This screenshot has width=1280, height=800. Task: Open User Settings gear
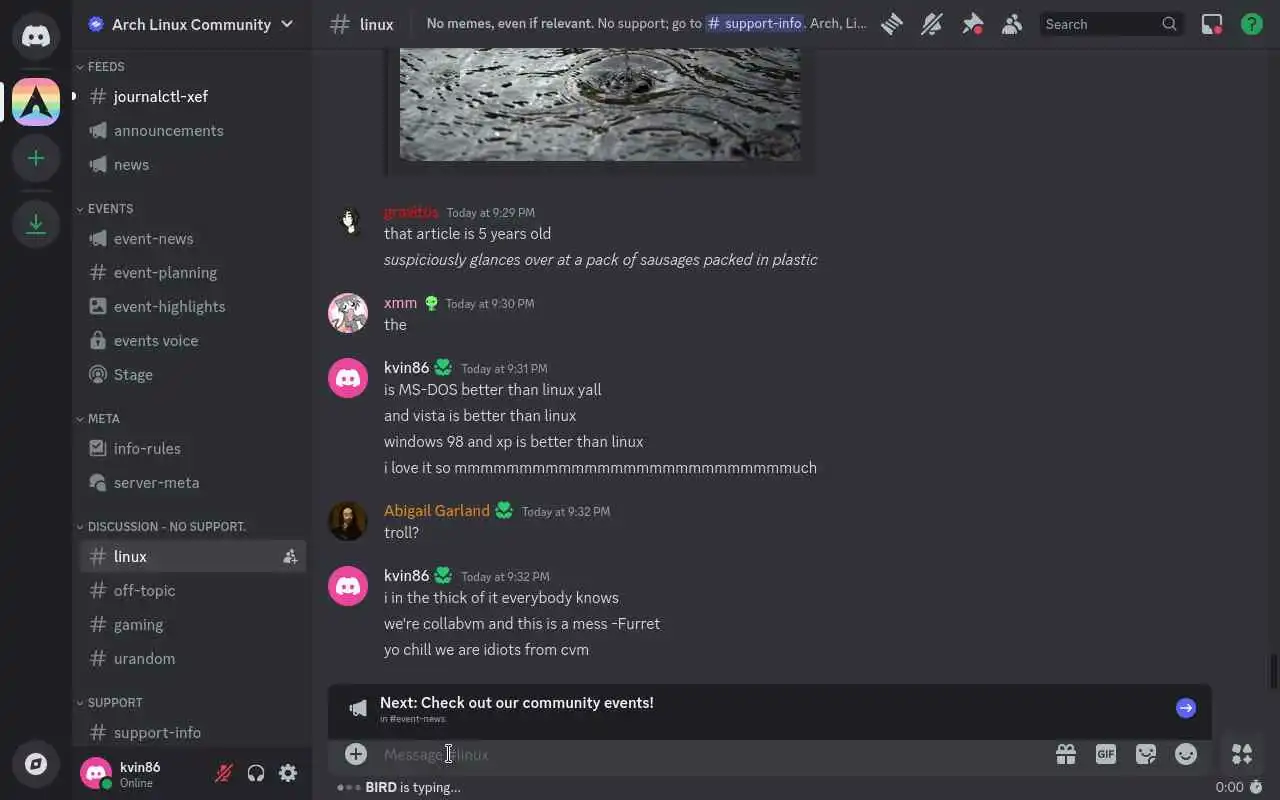point(288,773)
